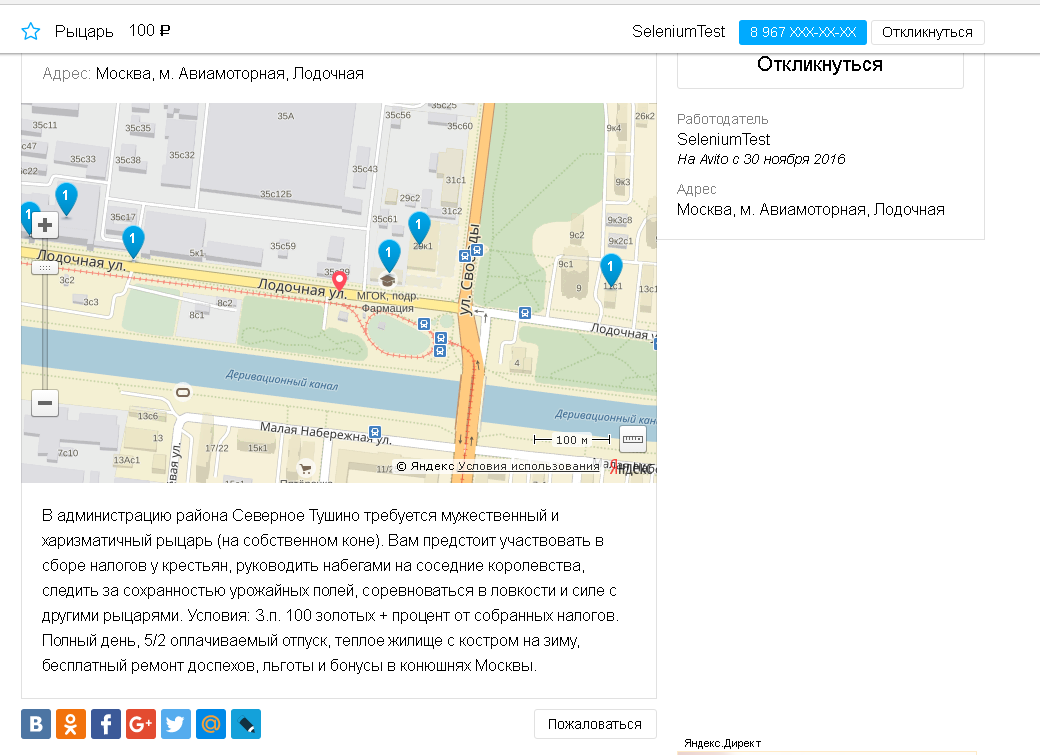Click small Откликнуться button in top bar
Screen dimensions: 1040x755
pyautogui.click(x=927, y=33)
